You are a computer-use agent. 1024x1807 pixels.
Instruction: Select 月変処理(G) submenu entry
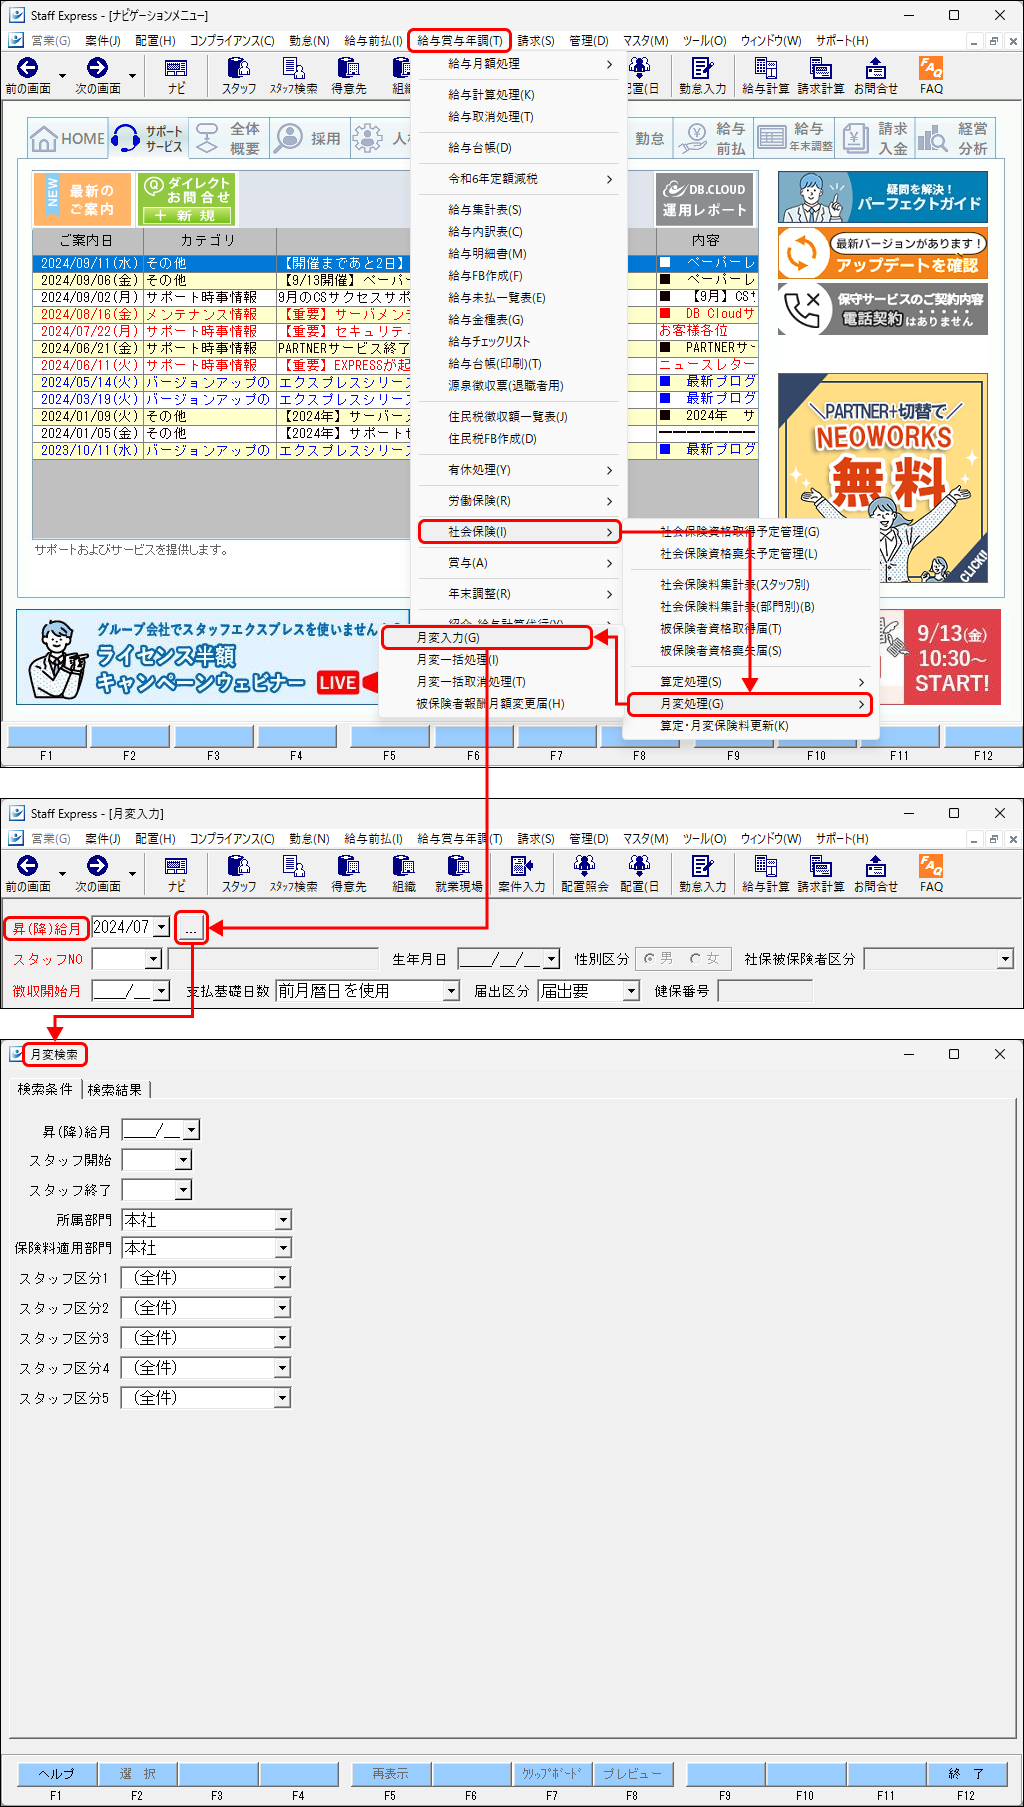point(750,704)
